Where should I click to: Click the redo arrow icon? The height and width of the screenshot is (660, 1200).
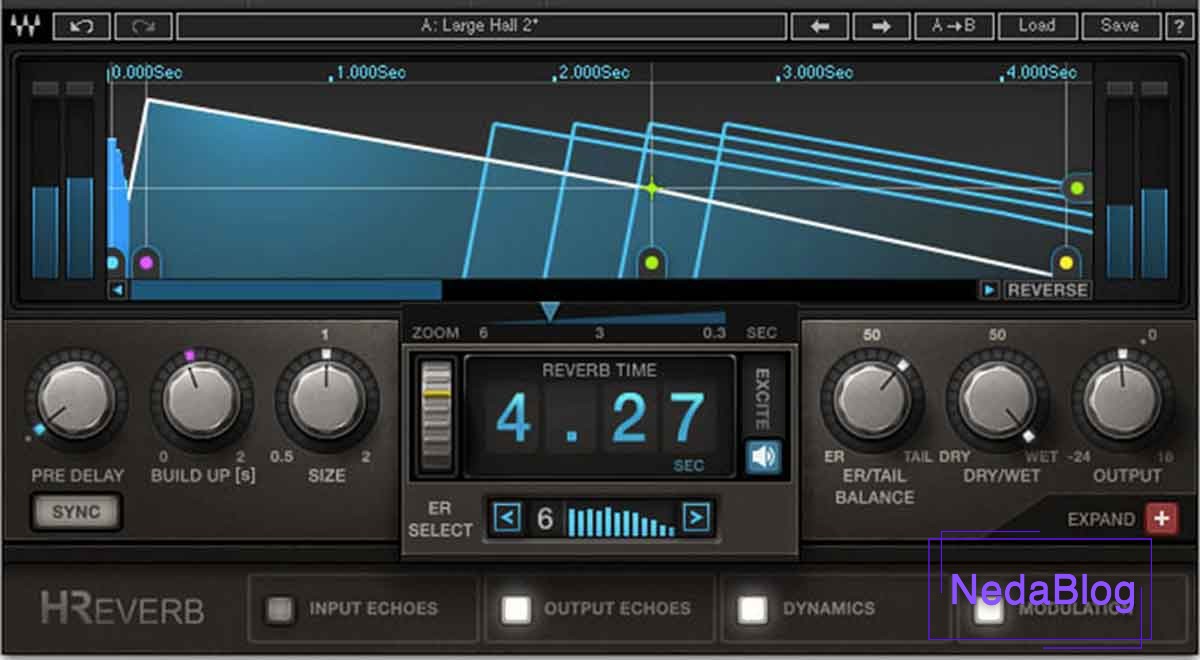pos(142,26)
